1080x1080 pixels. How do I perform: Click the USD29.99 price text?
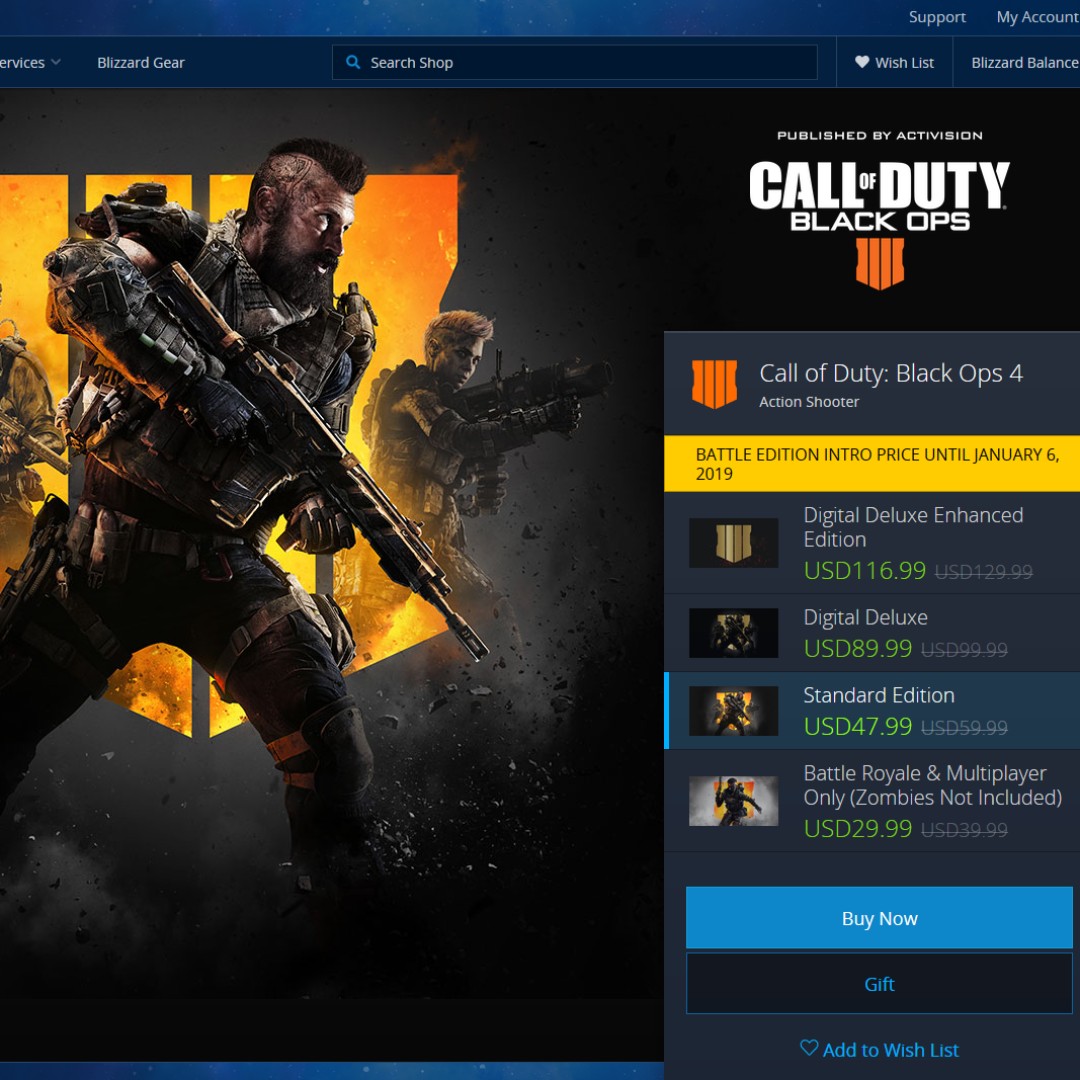tap(858, 828)
